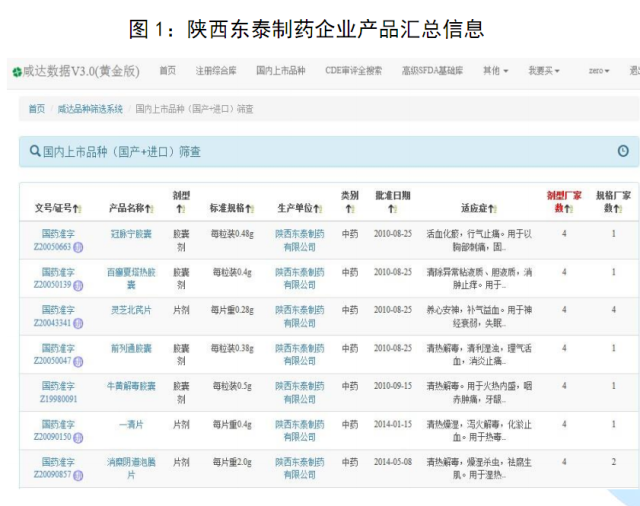Sort by 适应症 column arrow
The height and width of the screenshot is (506, 640).
coord(492,209)
